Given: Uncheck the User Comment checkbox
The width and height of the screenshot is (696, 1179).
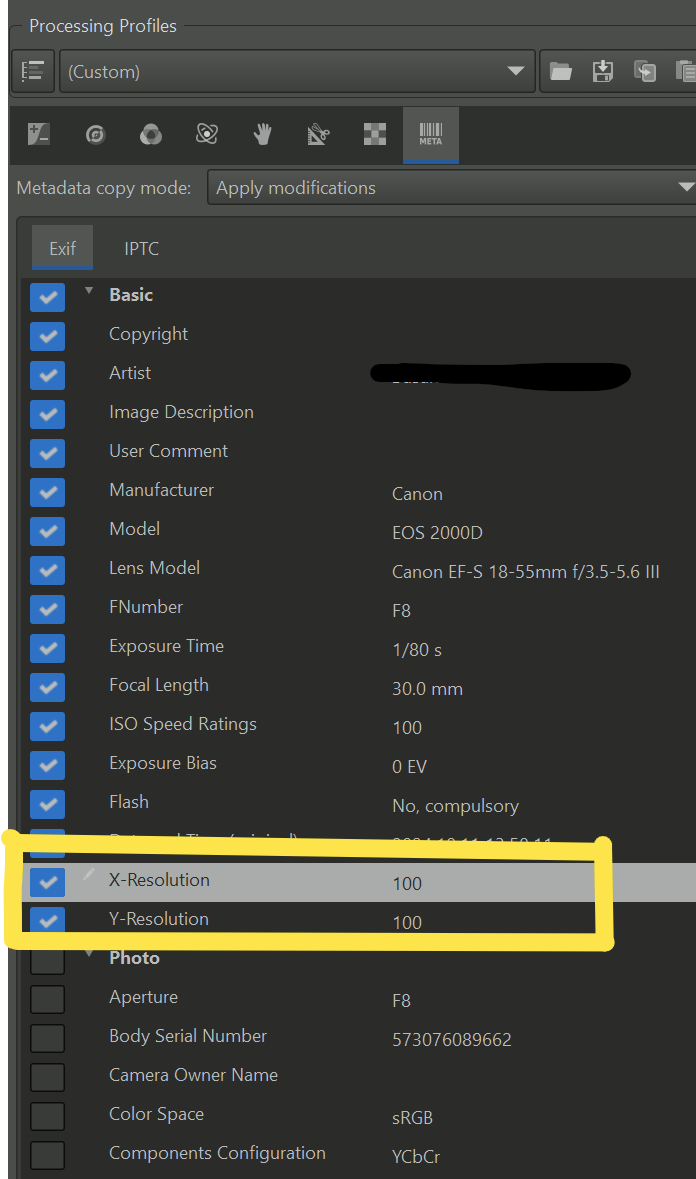Looking at the screenshot, I should coord(47,453).
